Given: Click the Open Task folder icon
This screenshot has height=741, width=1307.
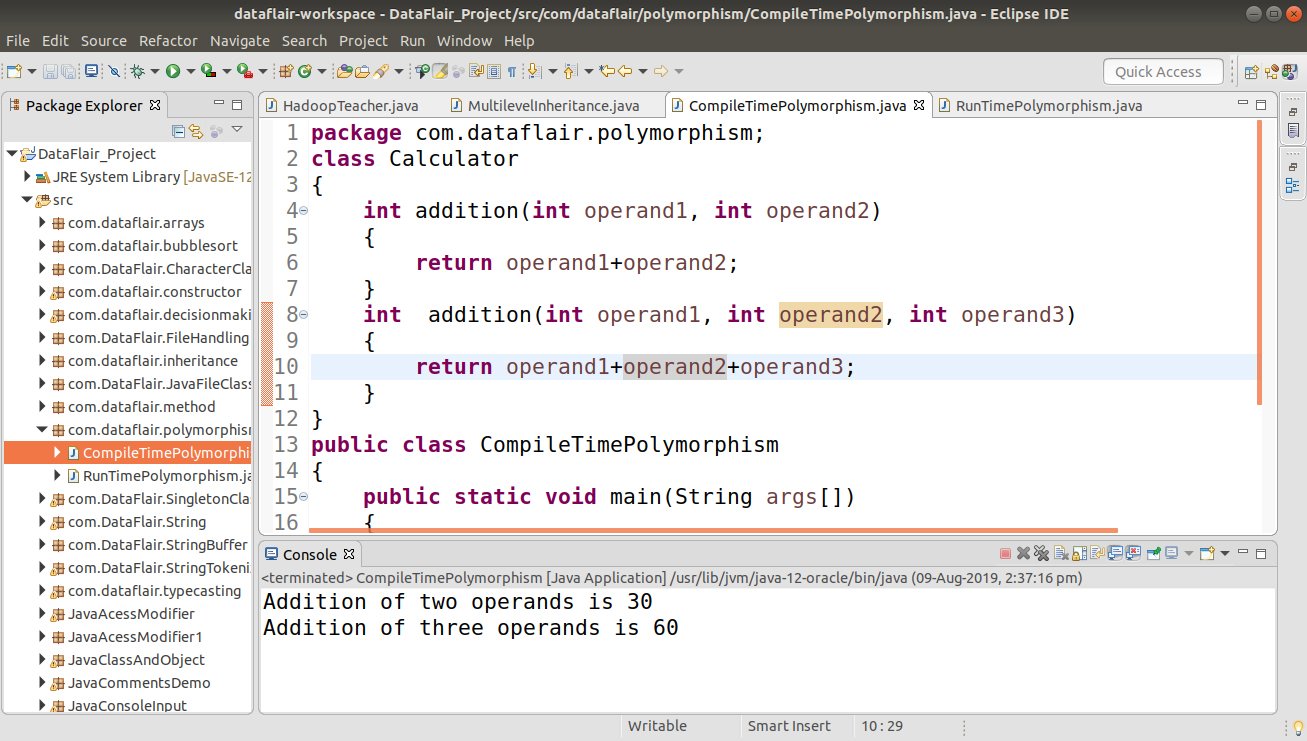Looking at the screenshot, I should point(363,71).
